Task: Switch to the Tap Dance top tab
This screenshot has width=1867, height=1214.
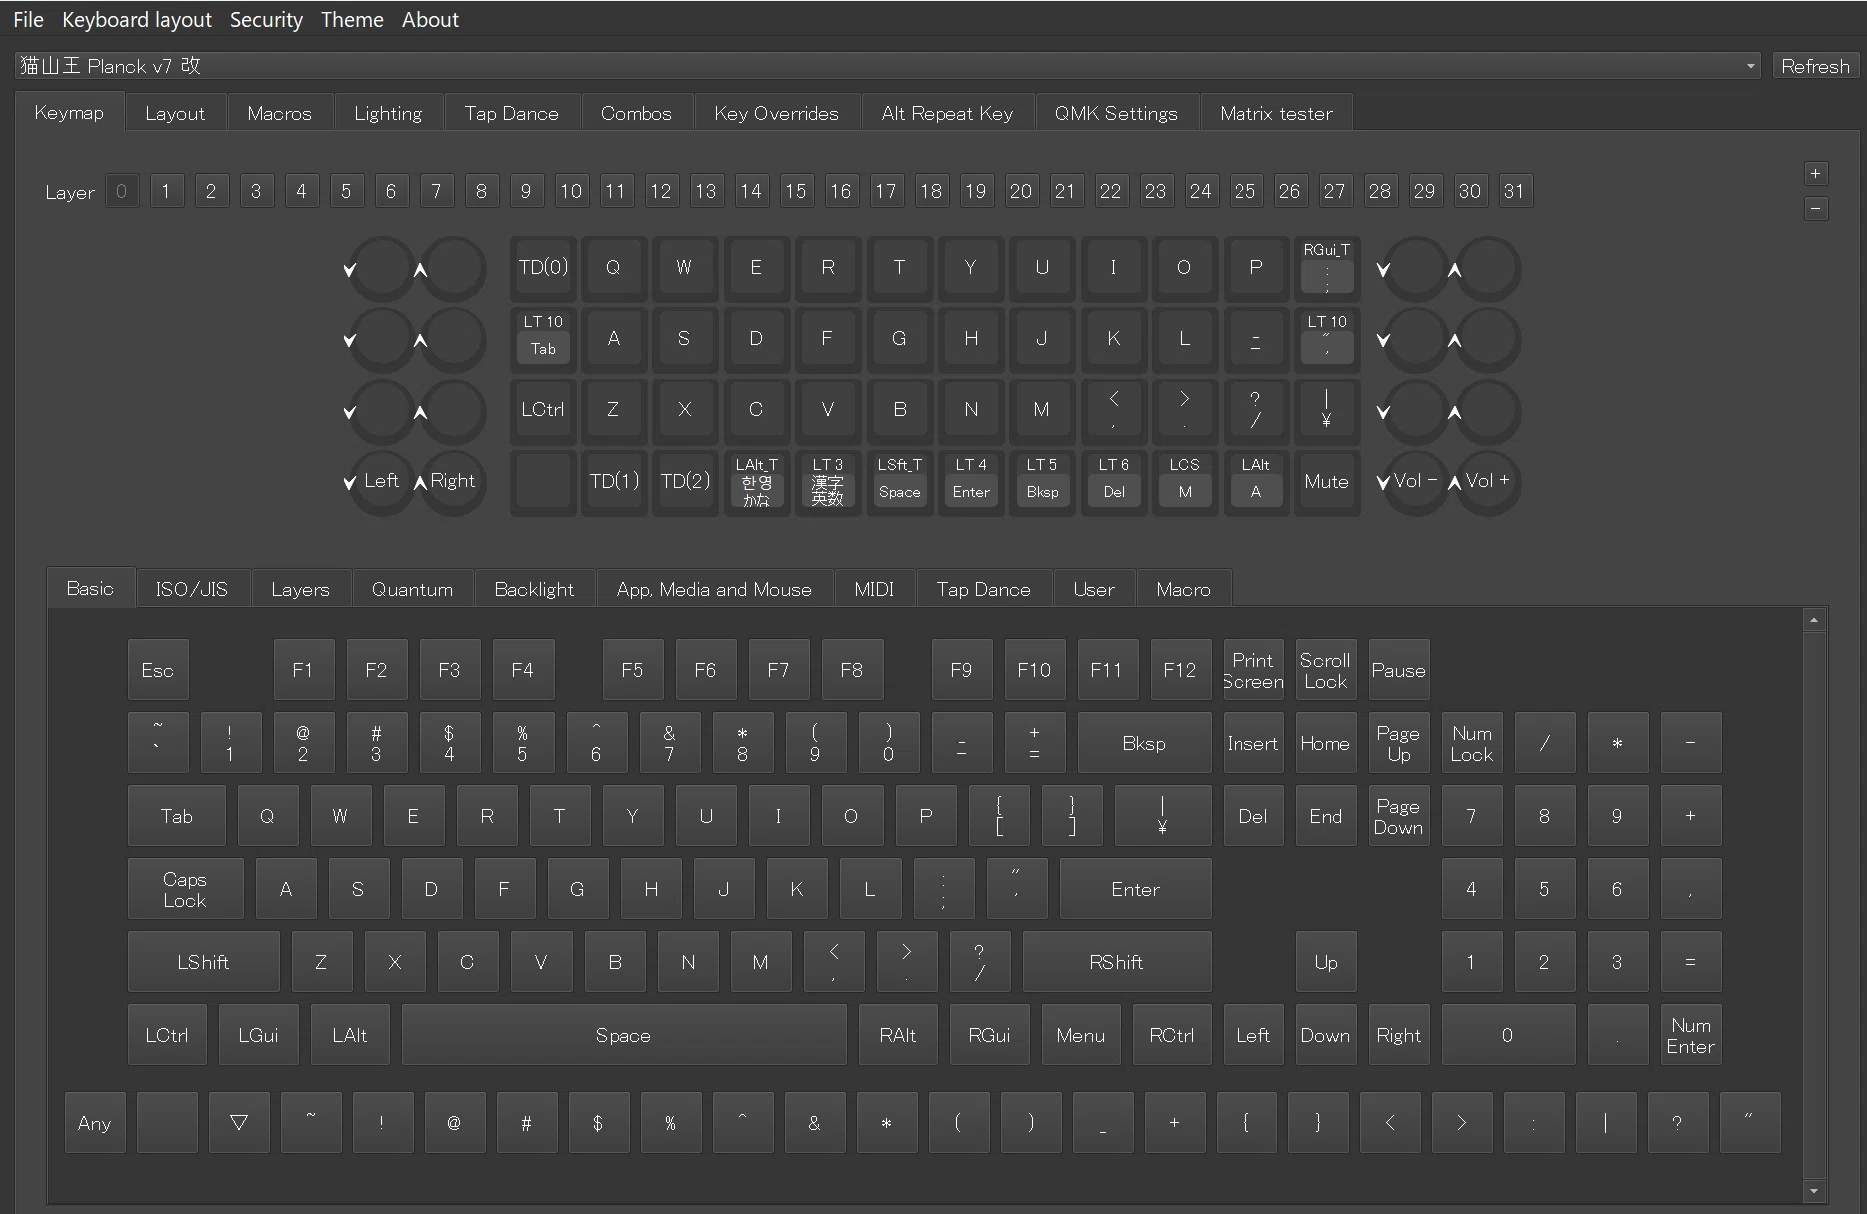Action: tap(511, 113)
